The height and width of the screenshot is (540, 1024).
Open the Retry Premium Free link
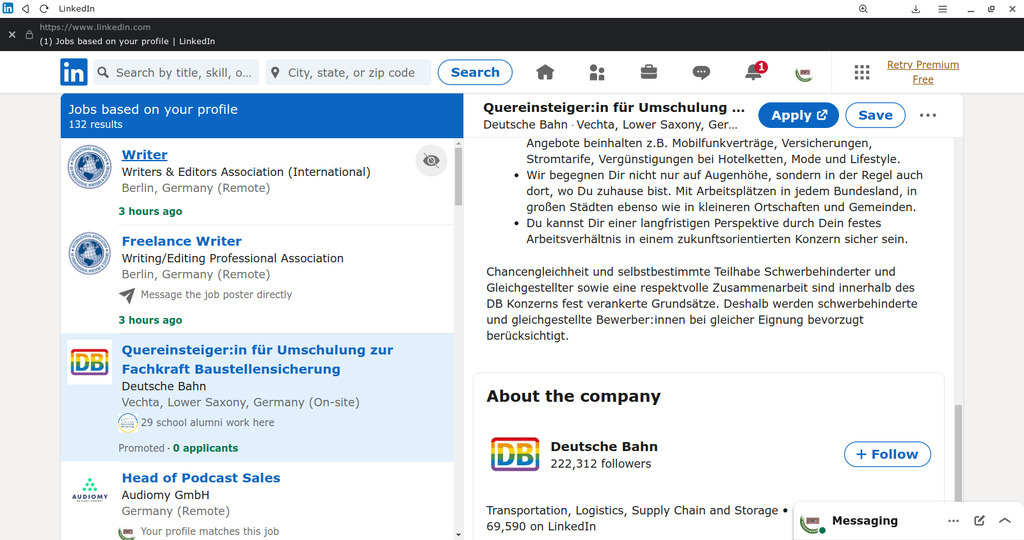point(922,72)
